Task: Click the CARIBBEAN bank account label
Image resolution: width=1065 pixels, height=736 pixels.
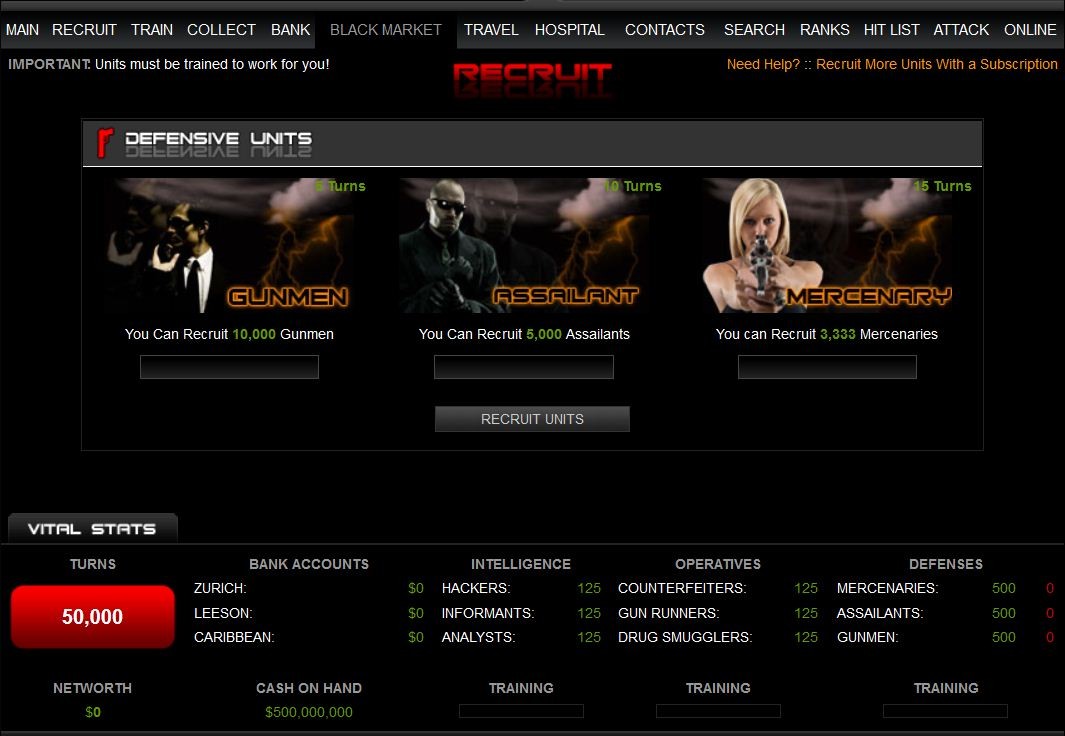Action: coord(234,638)
